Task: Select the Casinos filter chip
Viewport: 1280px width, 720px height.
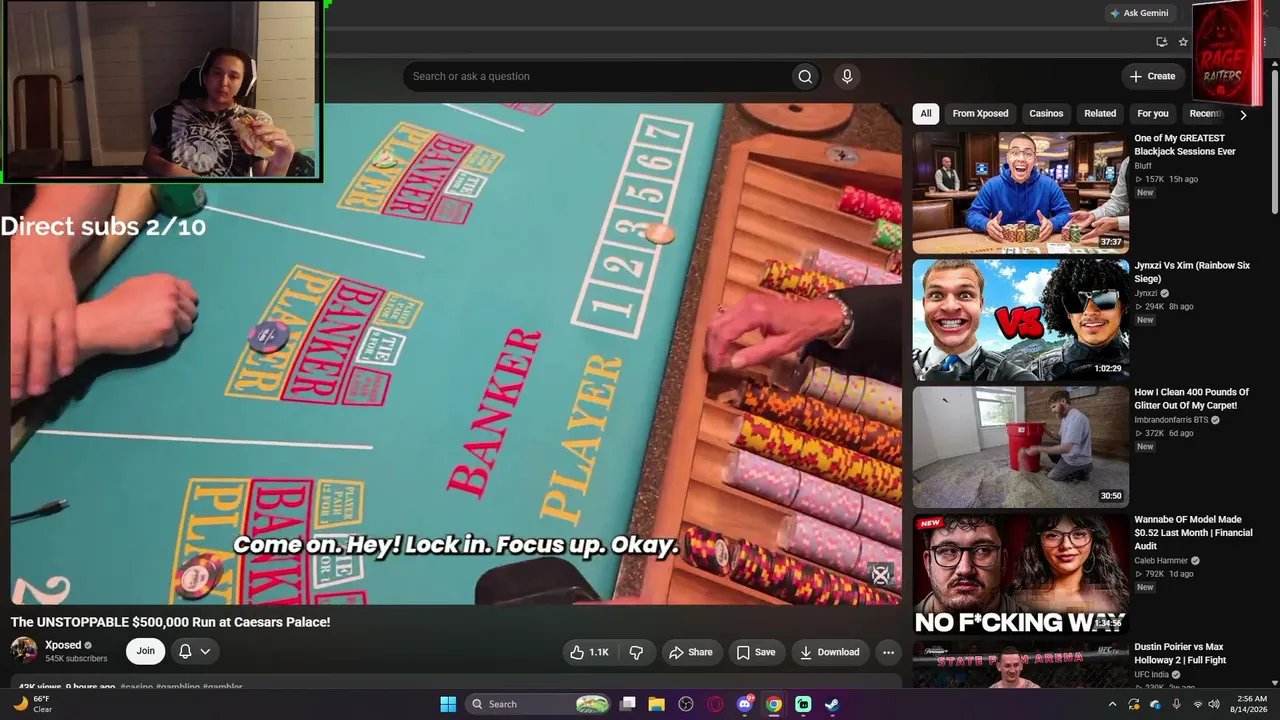Action: 1046,113
